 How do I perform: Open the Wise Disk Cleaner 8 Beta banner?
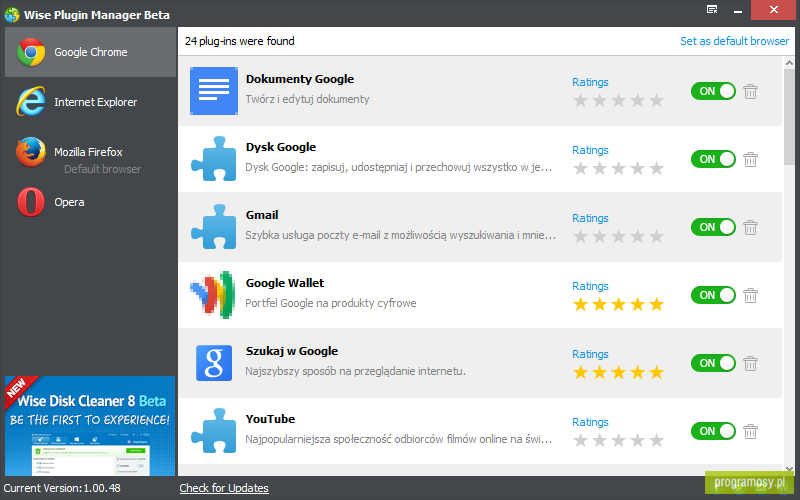90,426
